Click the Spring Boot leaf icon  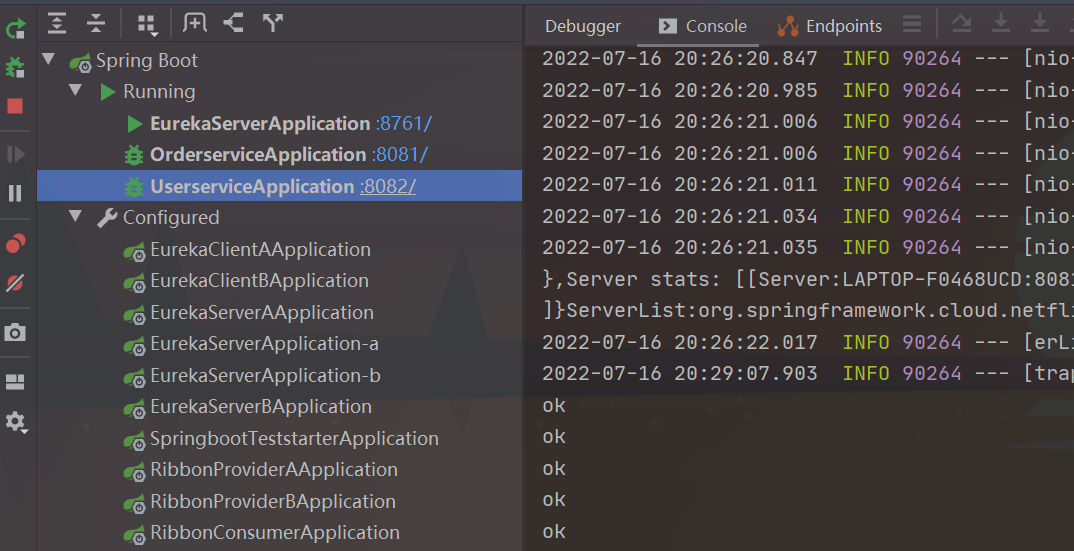point(80,62)
